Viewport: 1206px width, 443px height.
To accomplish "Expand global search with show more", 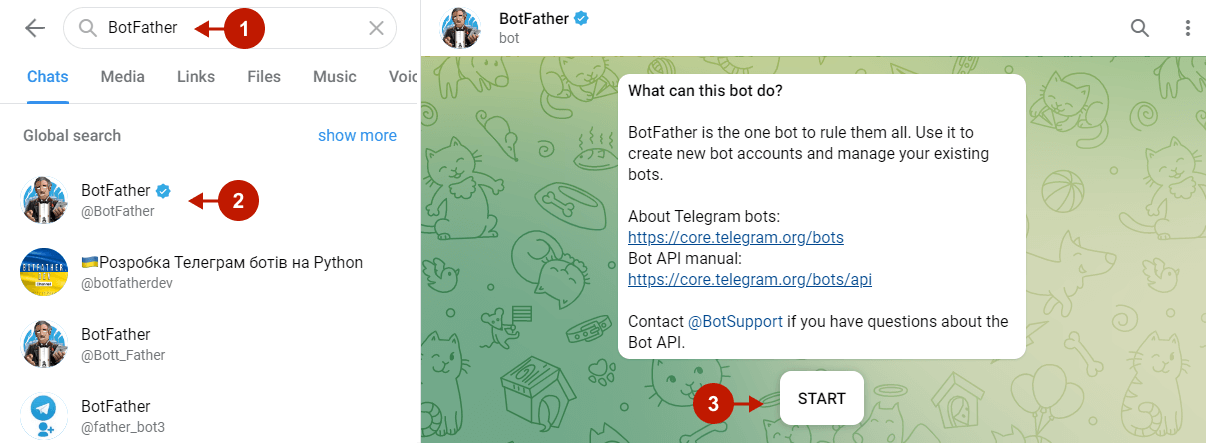I will tap(357, 136).
